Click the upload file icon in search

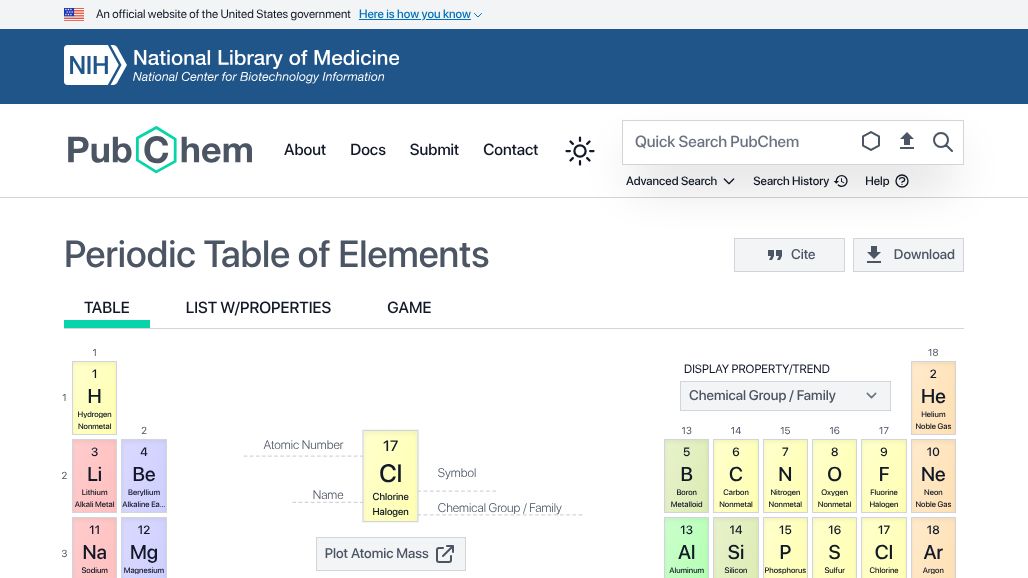(907, 142)
